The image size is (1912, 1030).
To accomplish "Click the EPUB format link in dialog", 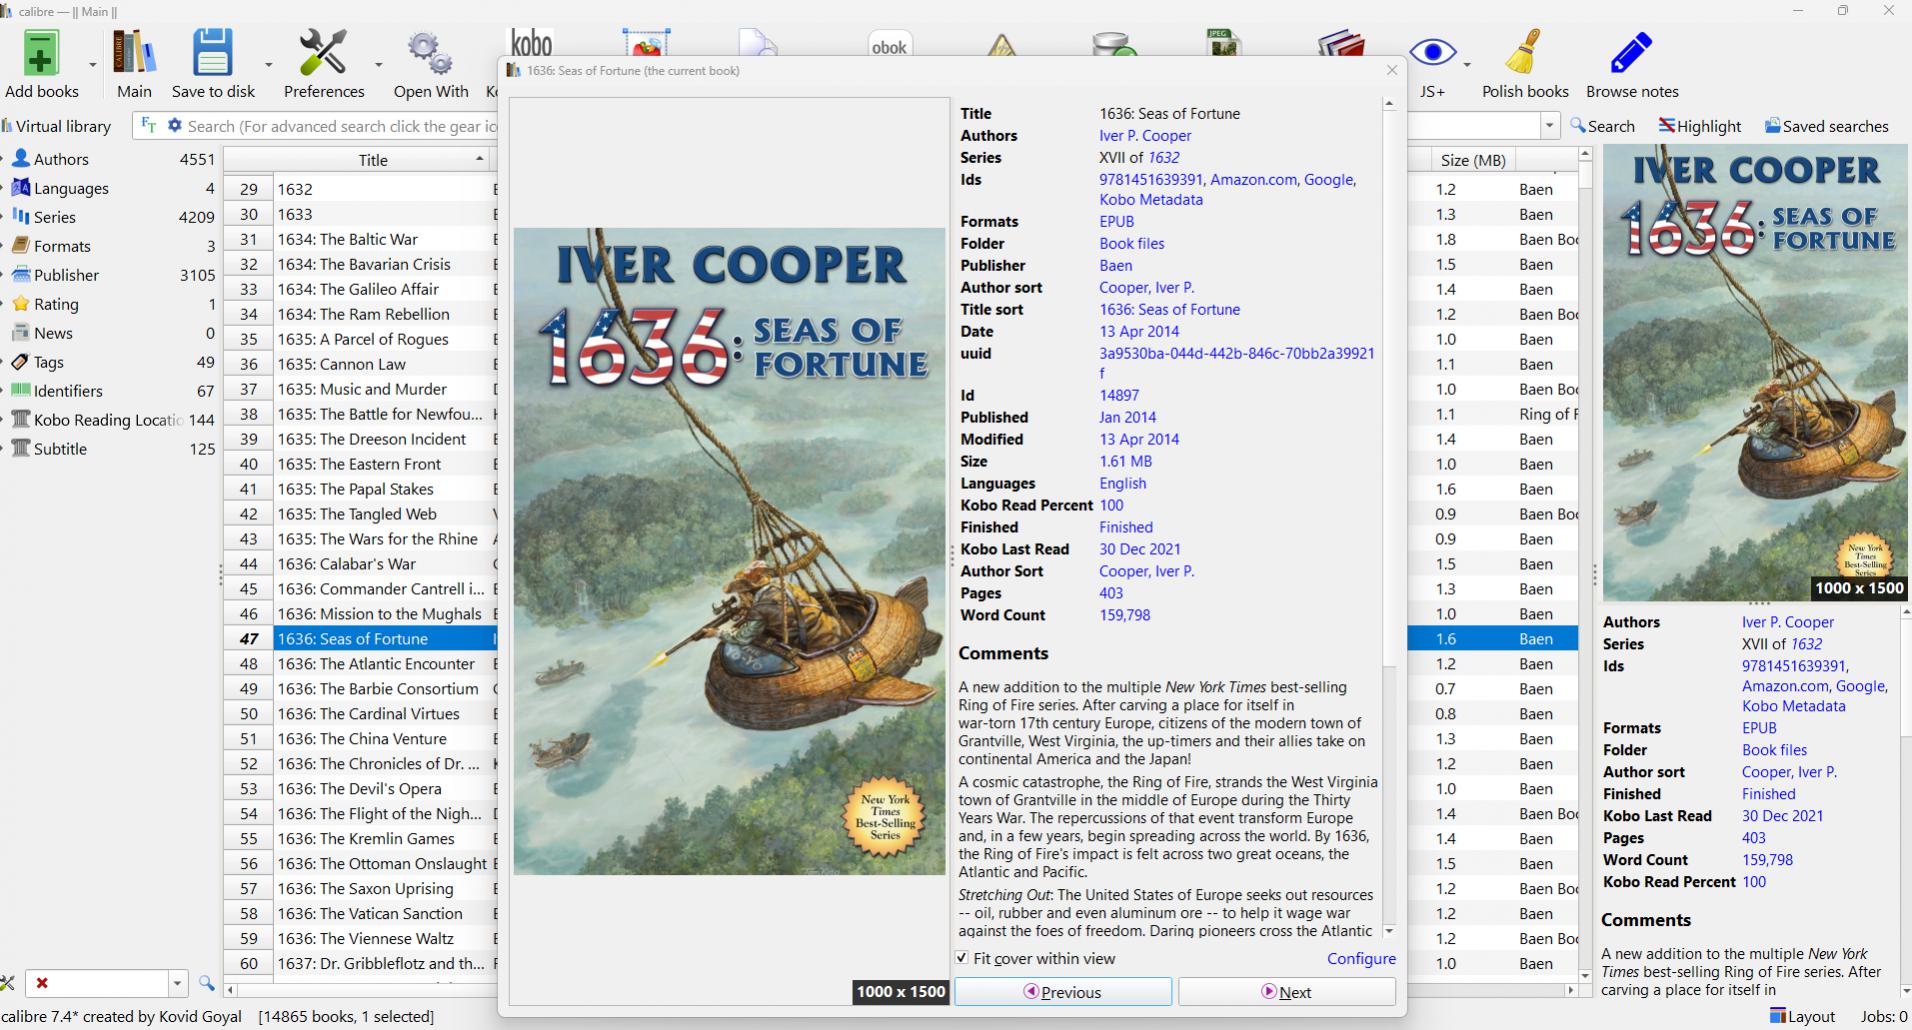I will [1116, 222].
